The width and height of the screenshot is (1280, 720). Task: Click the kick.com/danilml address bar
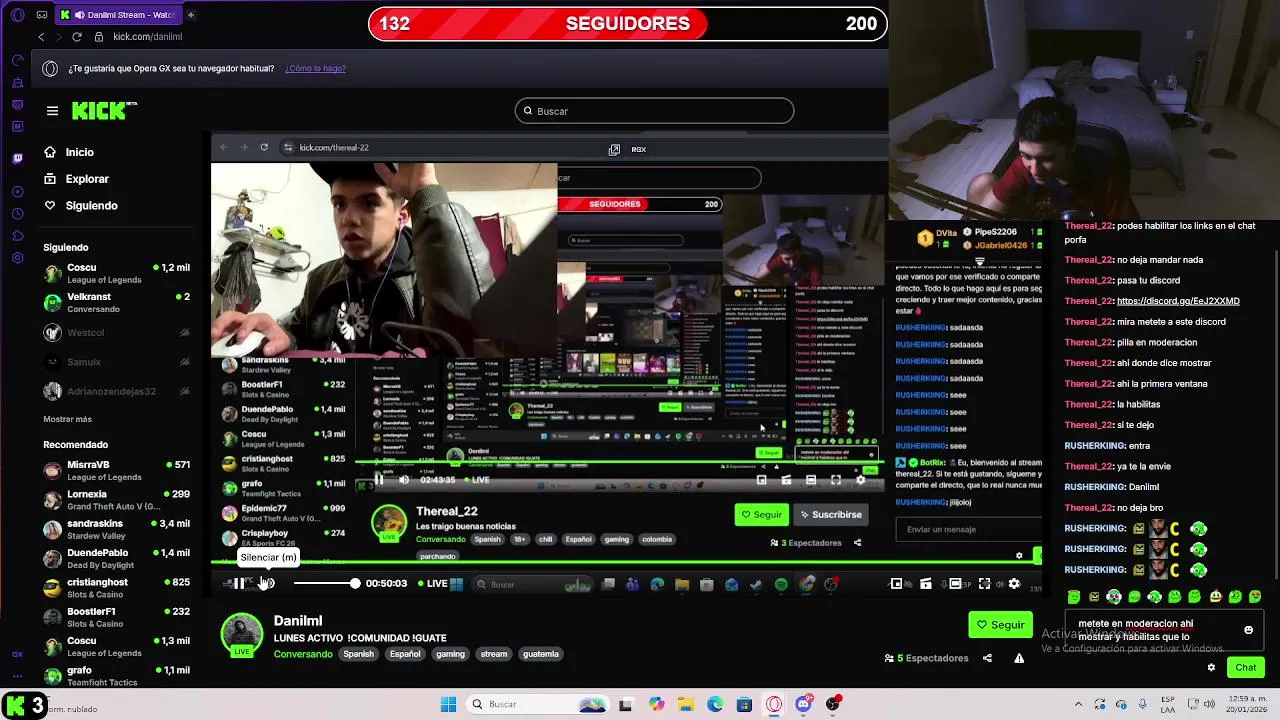coord(148,37)
